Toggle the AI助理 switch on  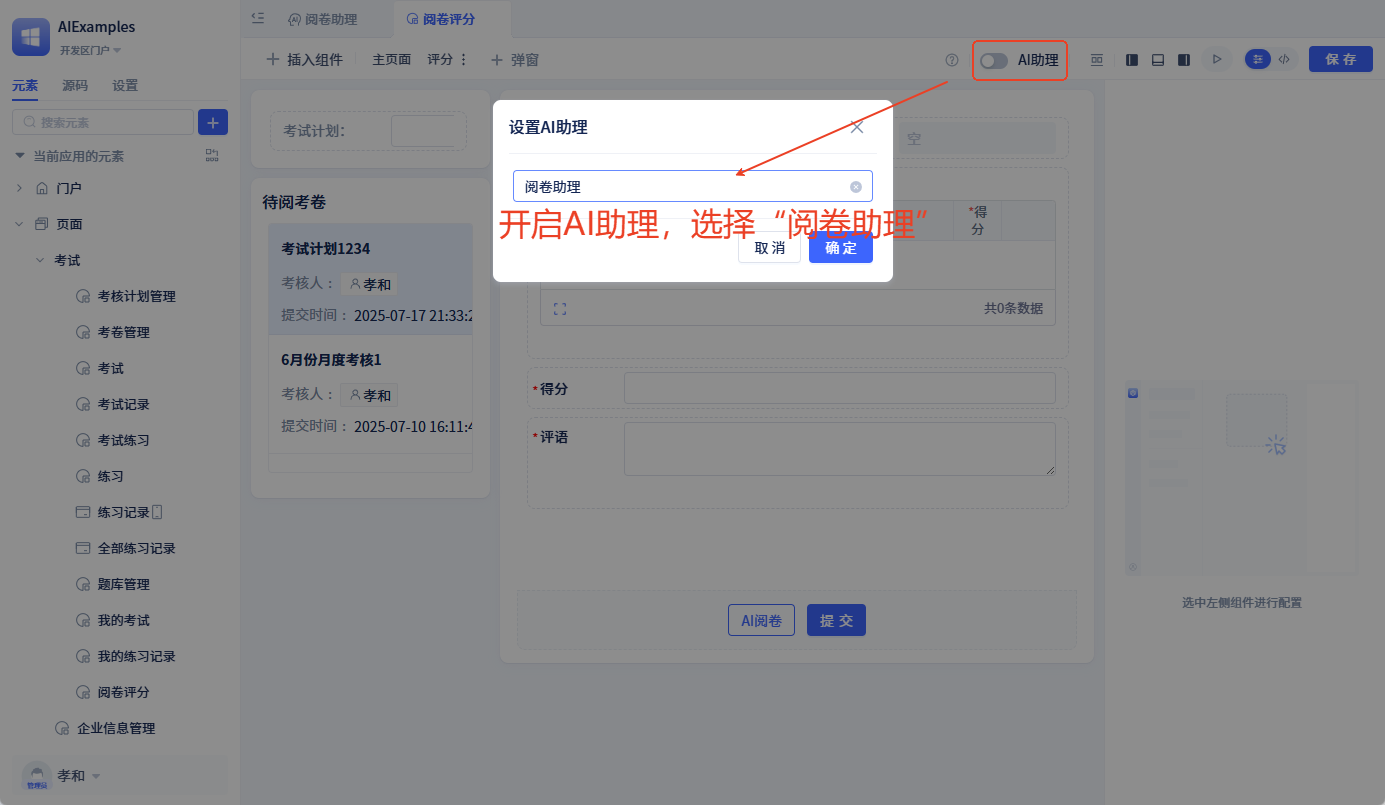click(x=993, y=60)
